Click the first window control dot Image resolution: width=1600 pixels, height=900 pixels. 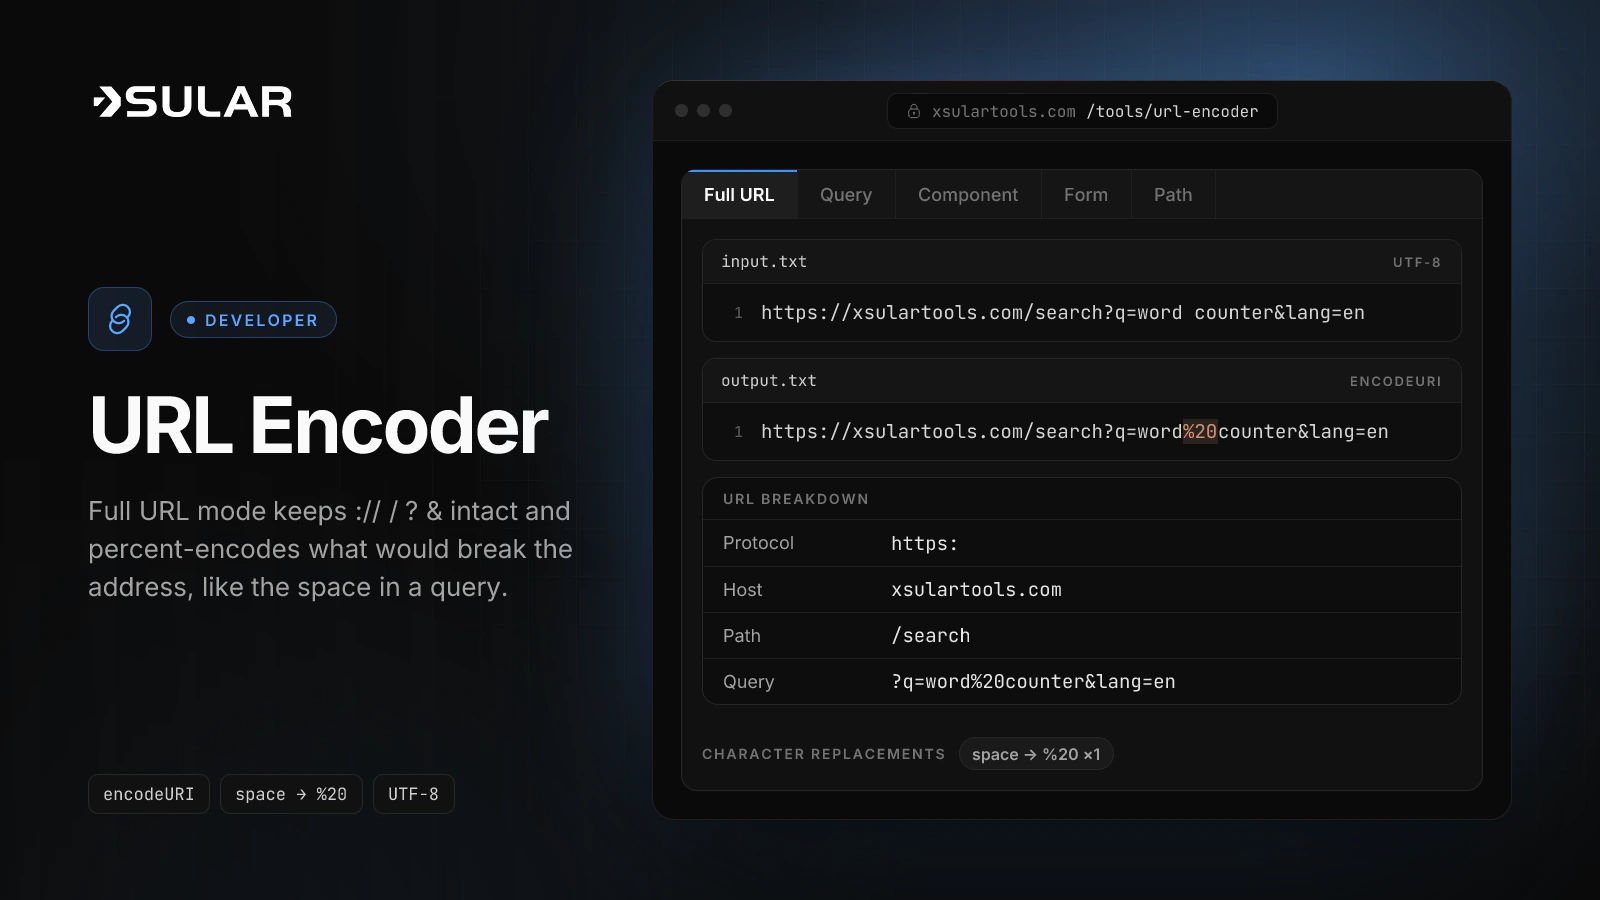[x=682, y=111]
